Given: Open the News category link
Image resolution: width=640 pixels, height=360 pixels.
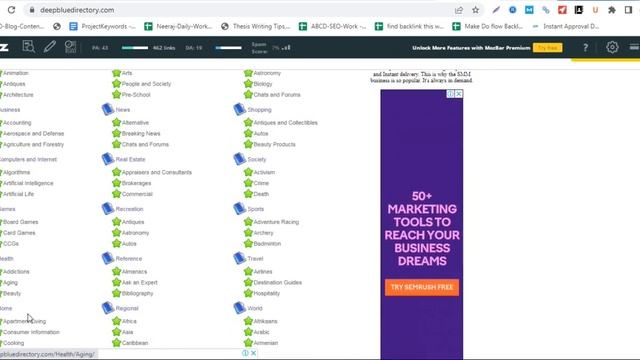Looking at the screenshot, I should (x=122, y=110).
